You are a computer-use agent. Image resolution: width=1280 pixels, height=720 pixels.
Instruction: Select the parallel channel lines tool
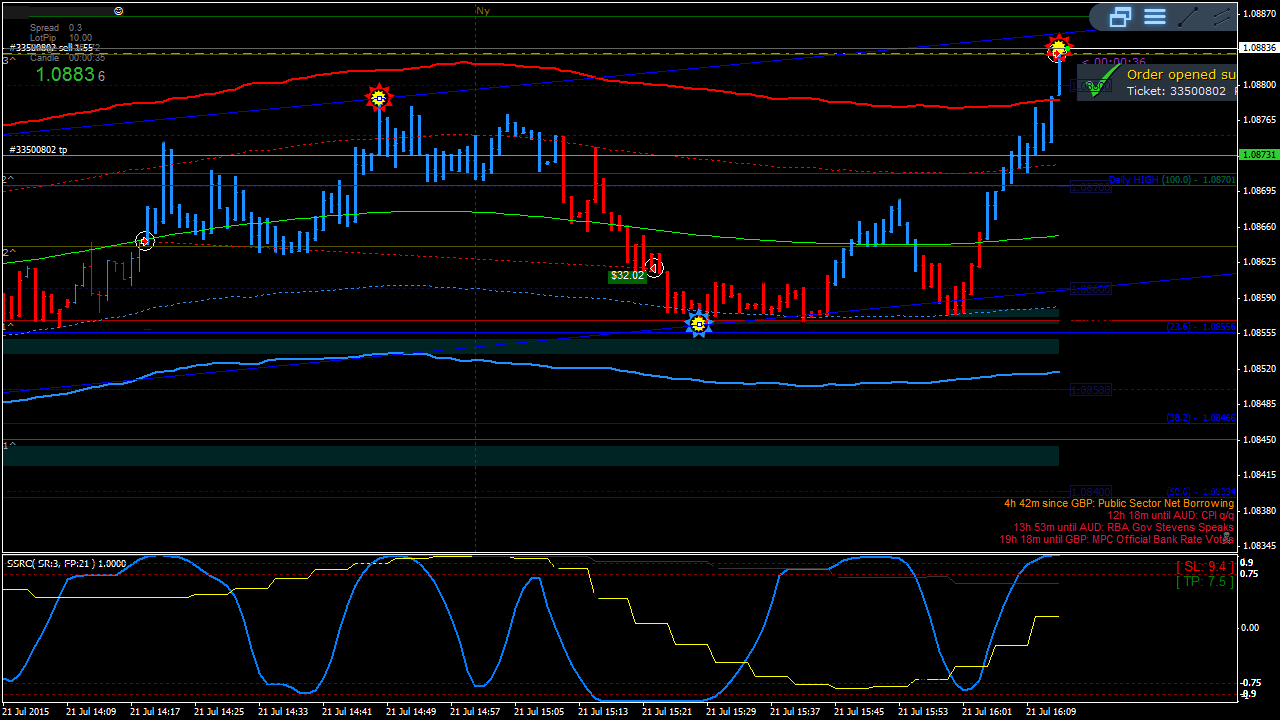point(1222,16)
